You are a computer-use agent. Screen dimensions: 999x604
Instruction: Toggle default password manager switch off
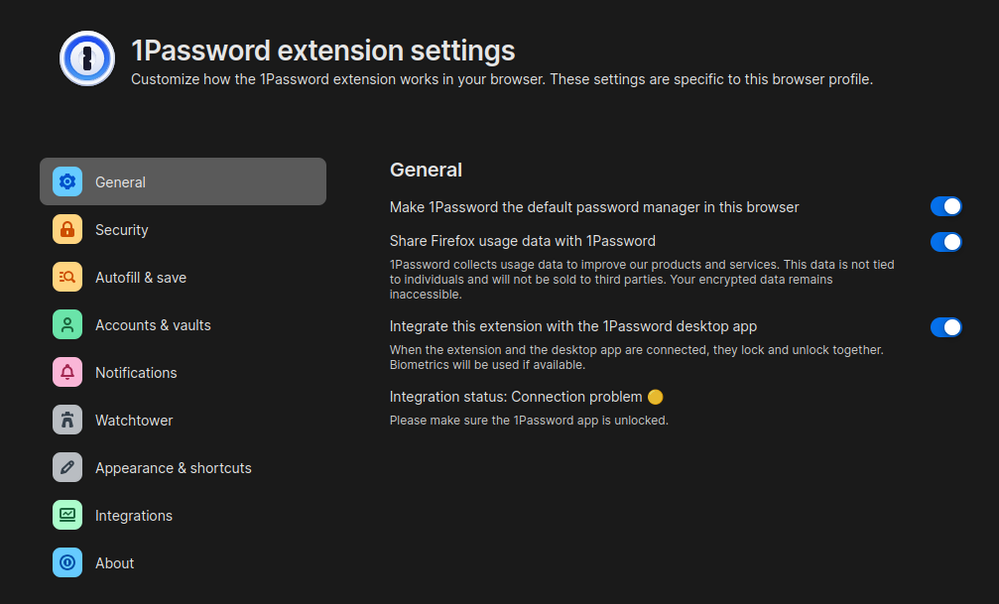pos(945,207)
